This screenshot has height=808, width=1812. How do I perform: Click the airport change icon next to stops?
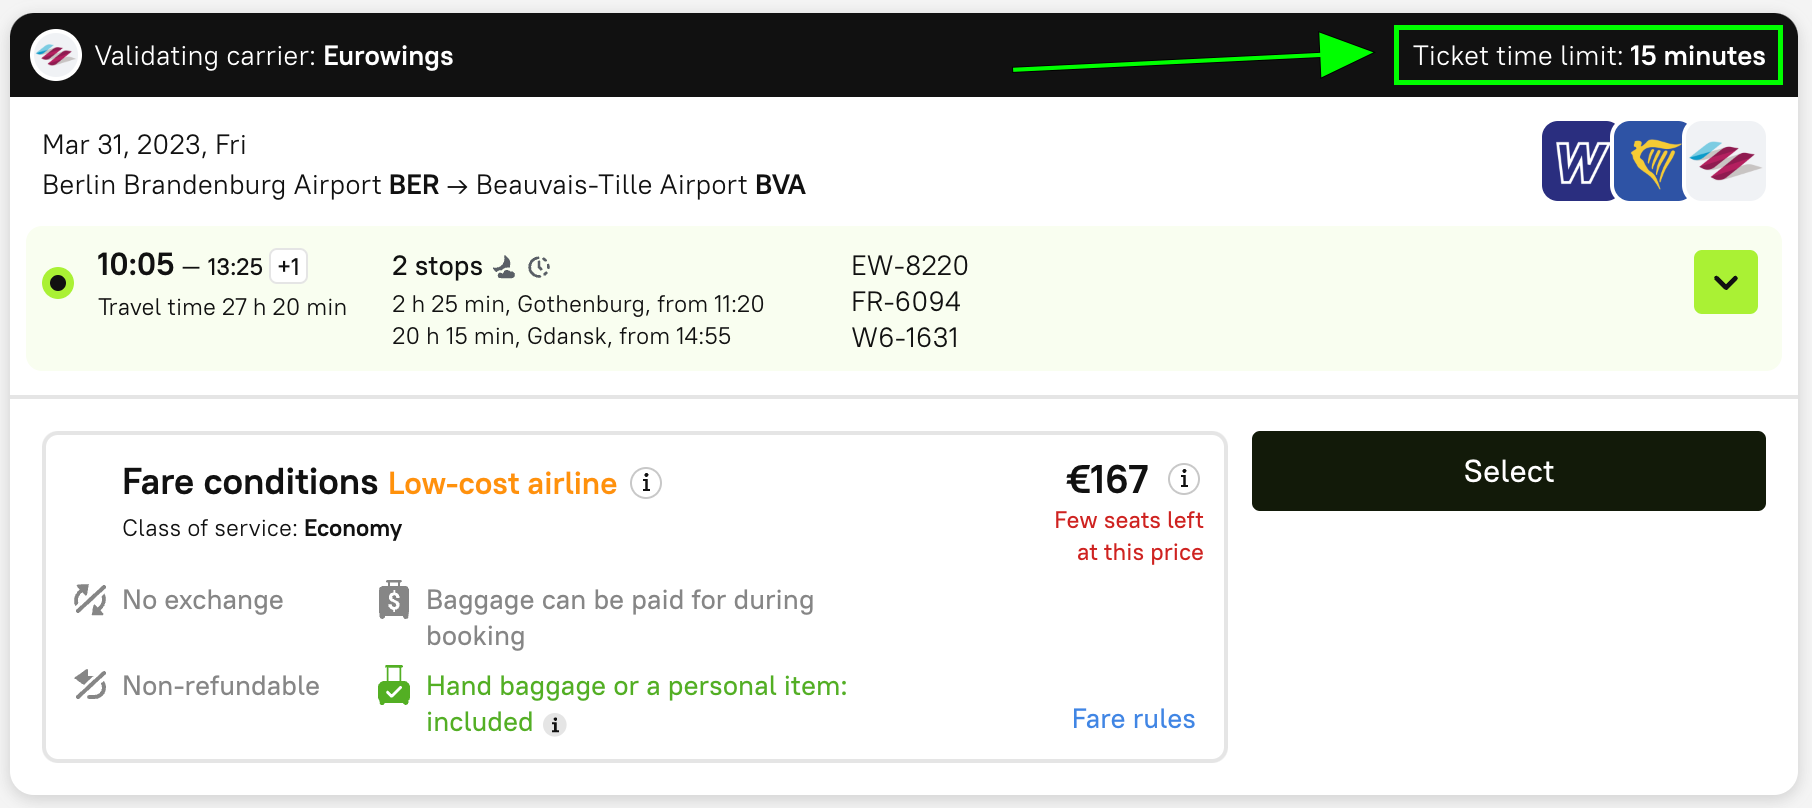tap(505, 267)
